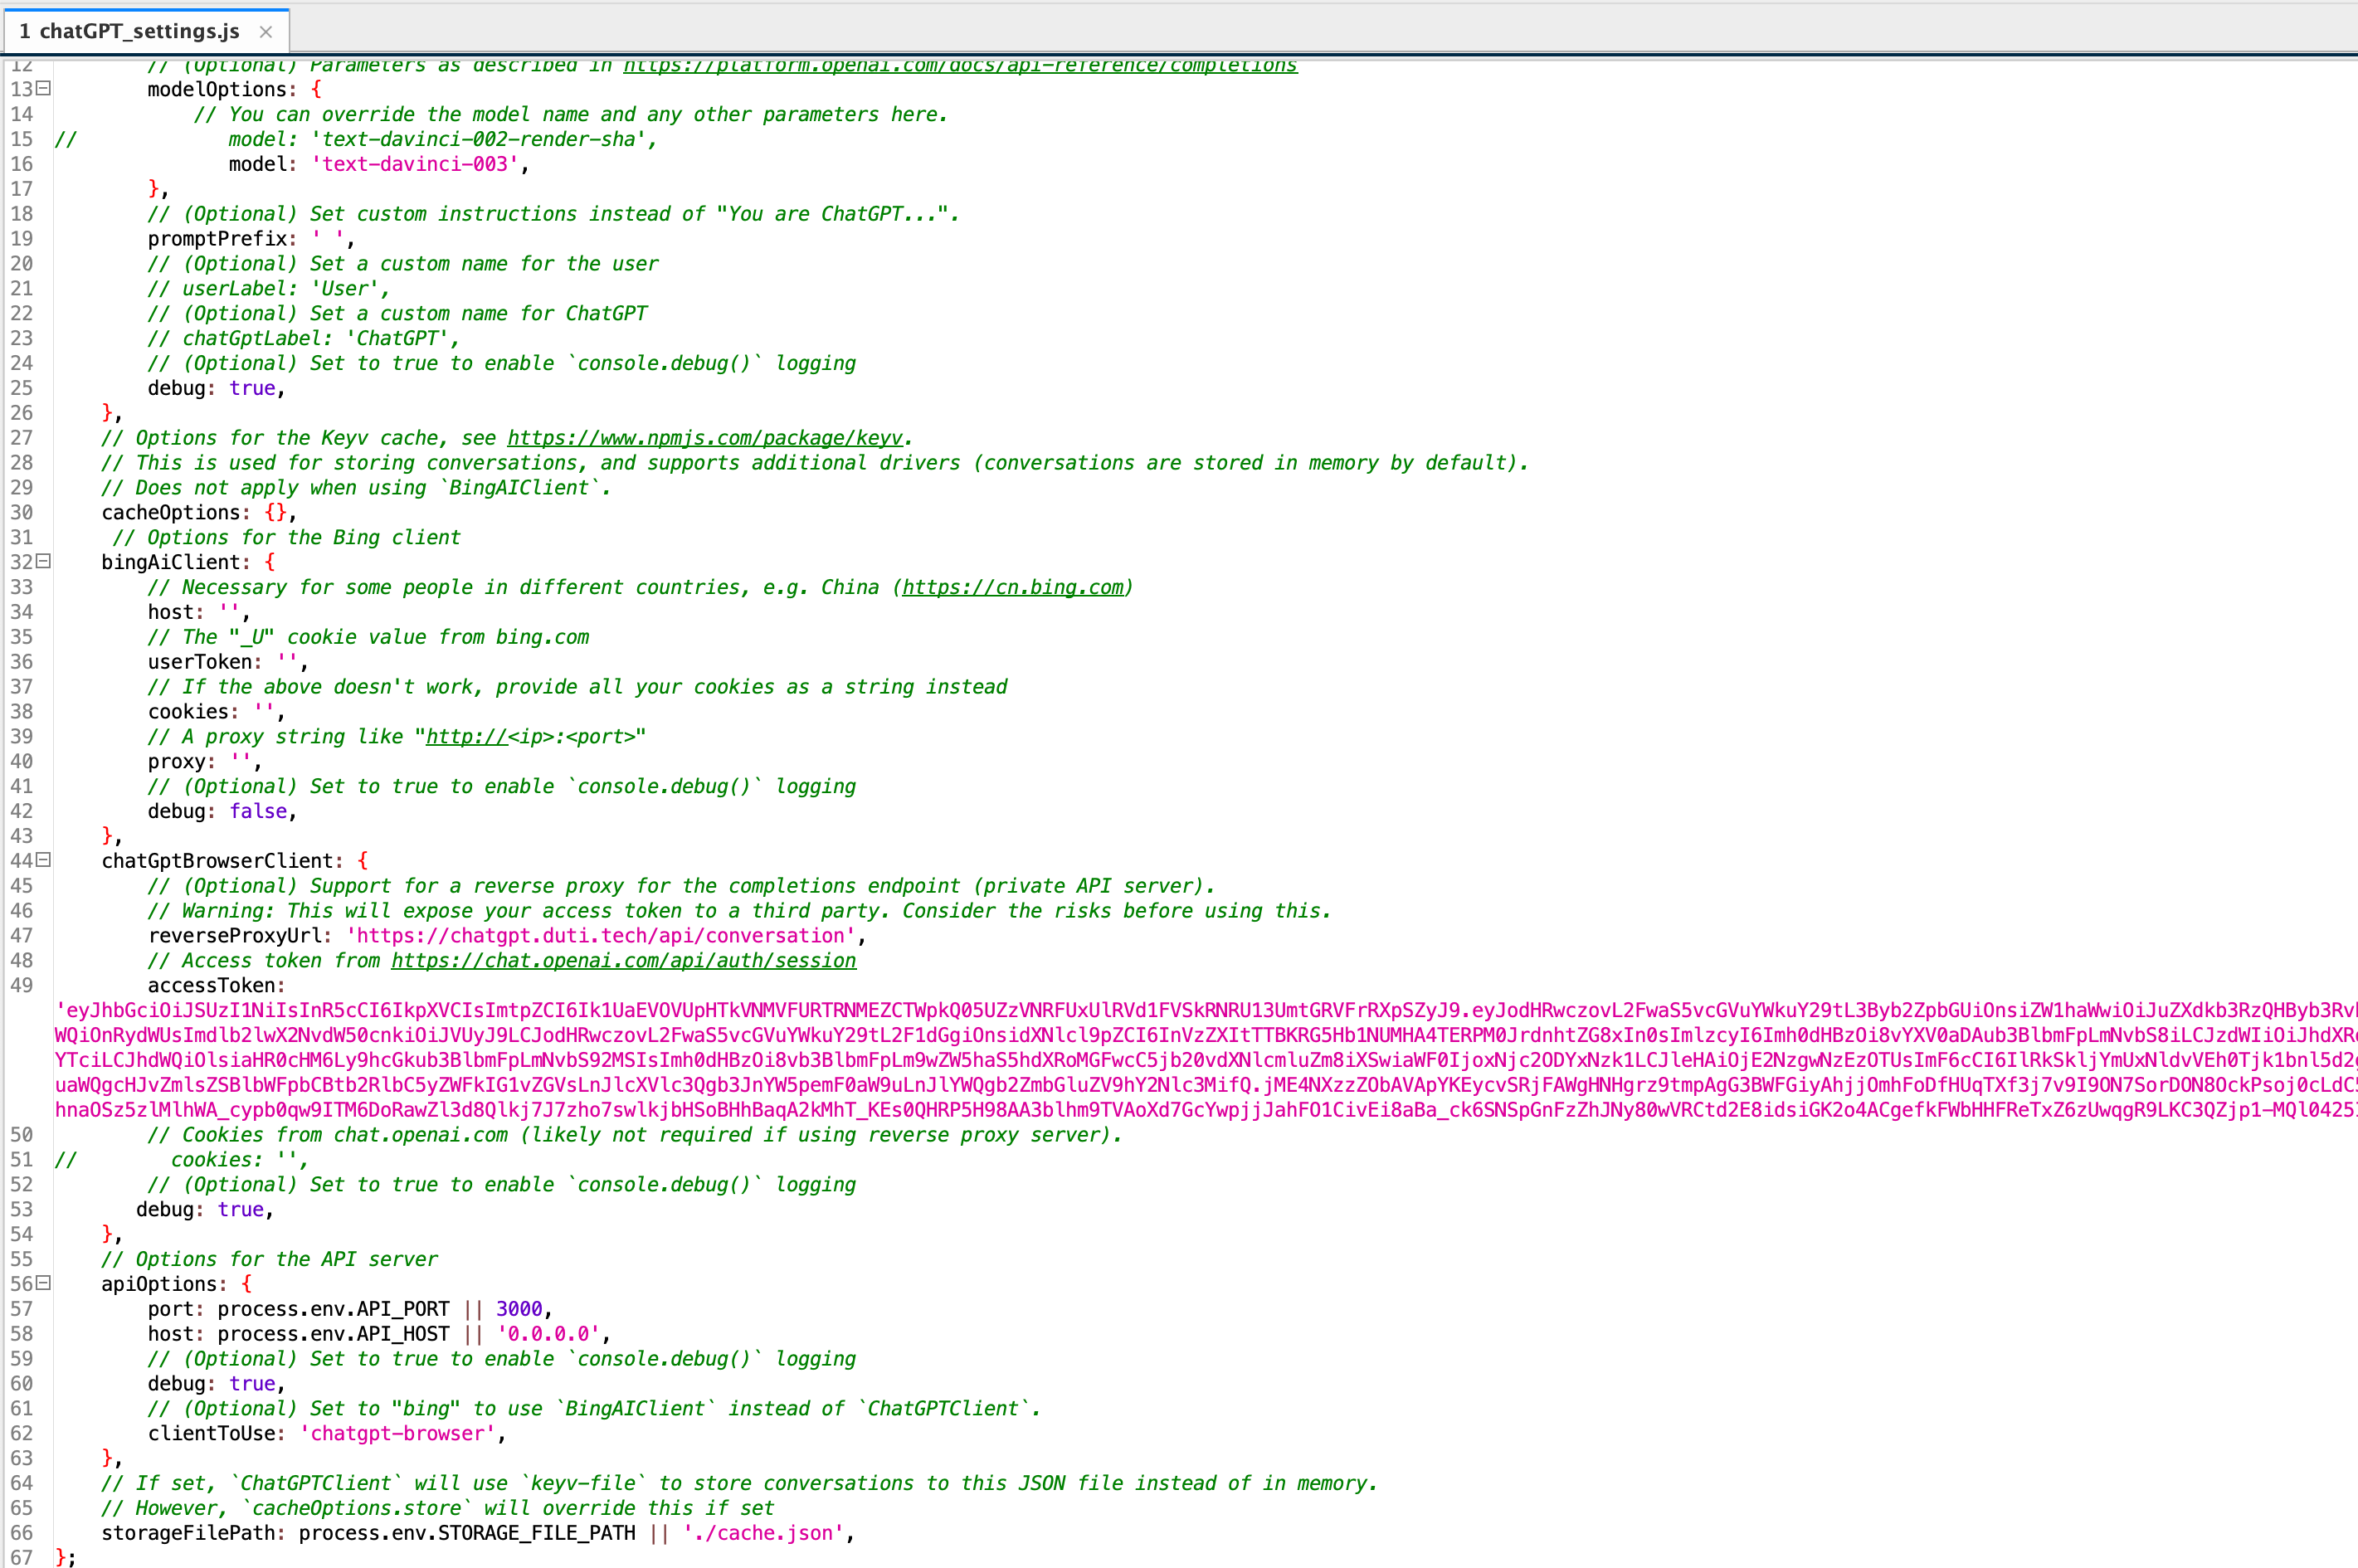
Task: Click the port value 3000
Action: (x=519, y=1309)
